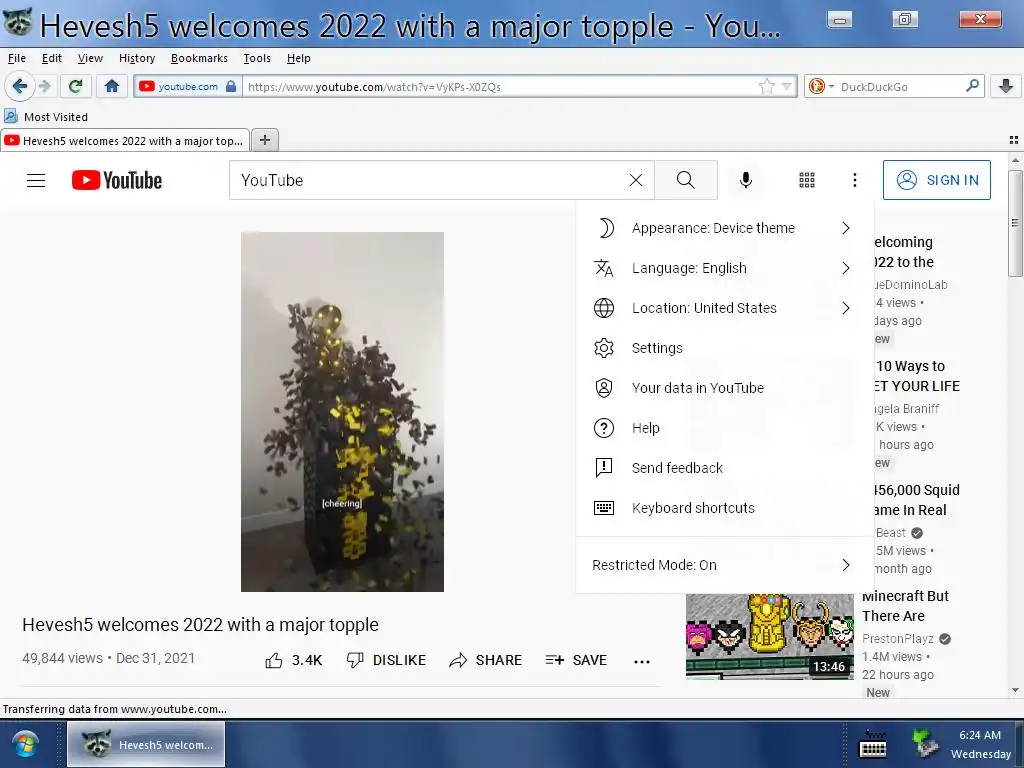The width and height of the screenshot is (1024, 768).
Task: Open the 10 Ways to suggested video
Action: (918, 376)
